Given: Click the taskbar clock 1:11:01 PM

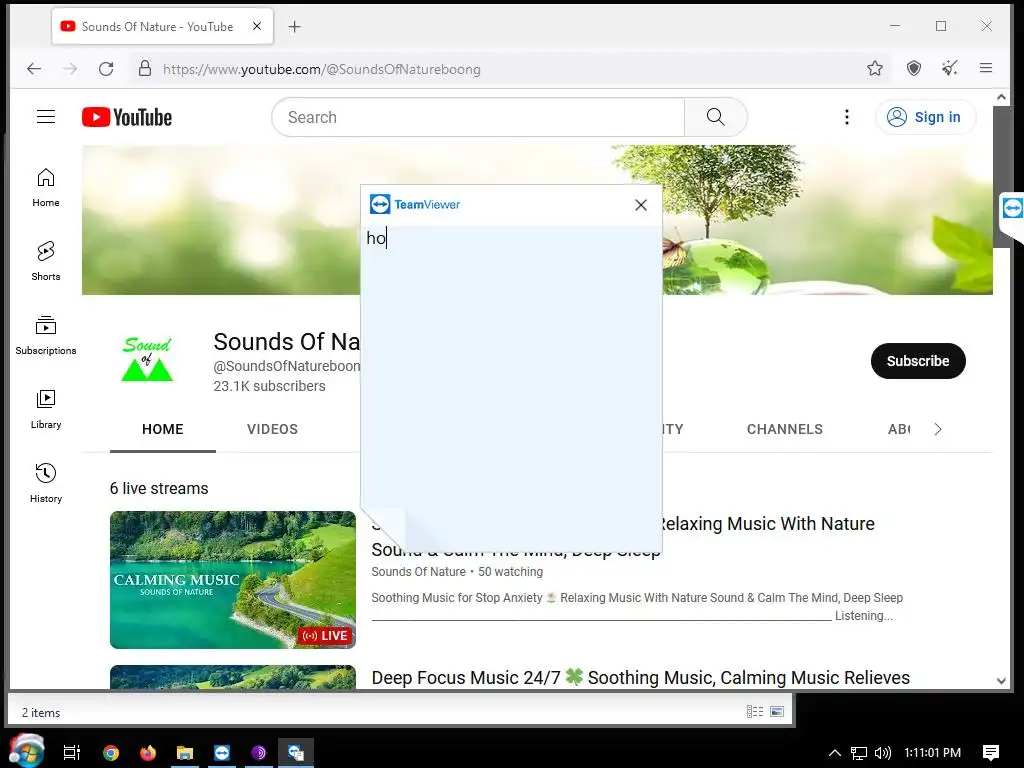Looking at the screenshot, I should pos(933,753).
